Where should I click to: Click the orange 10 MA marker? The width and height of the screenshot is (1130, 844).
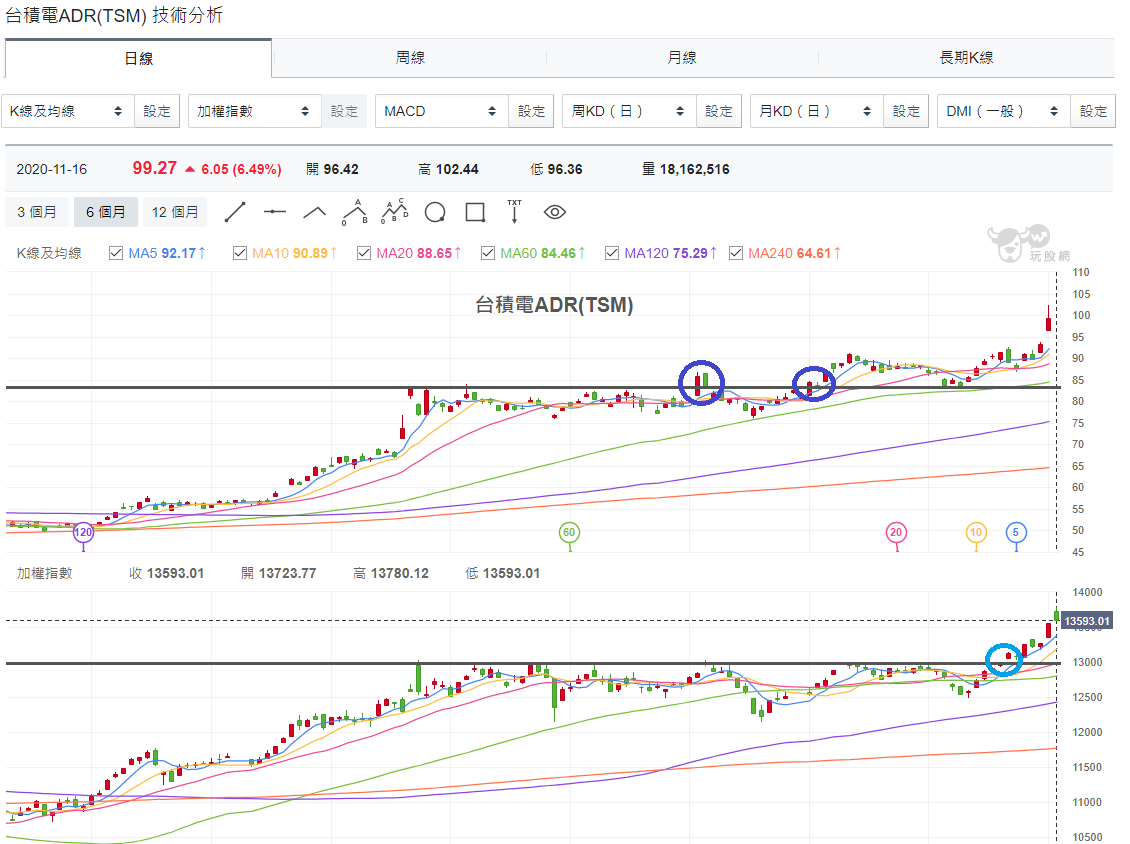[976, 533]
